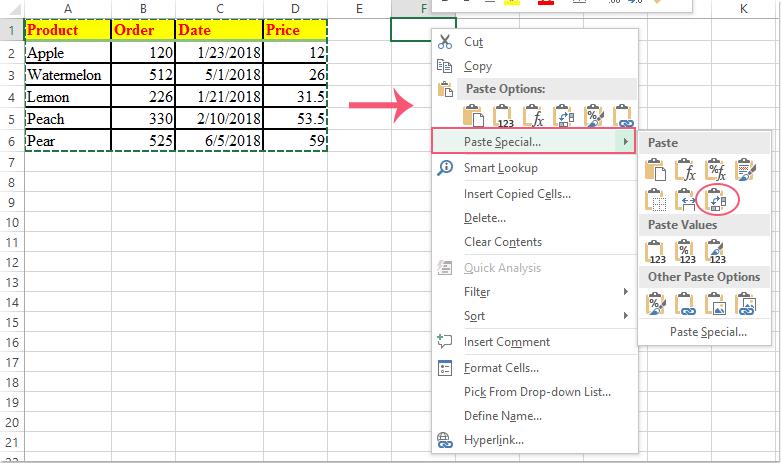
Task: Click the Pear cell
Action: click(x=68, y=140)
